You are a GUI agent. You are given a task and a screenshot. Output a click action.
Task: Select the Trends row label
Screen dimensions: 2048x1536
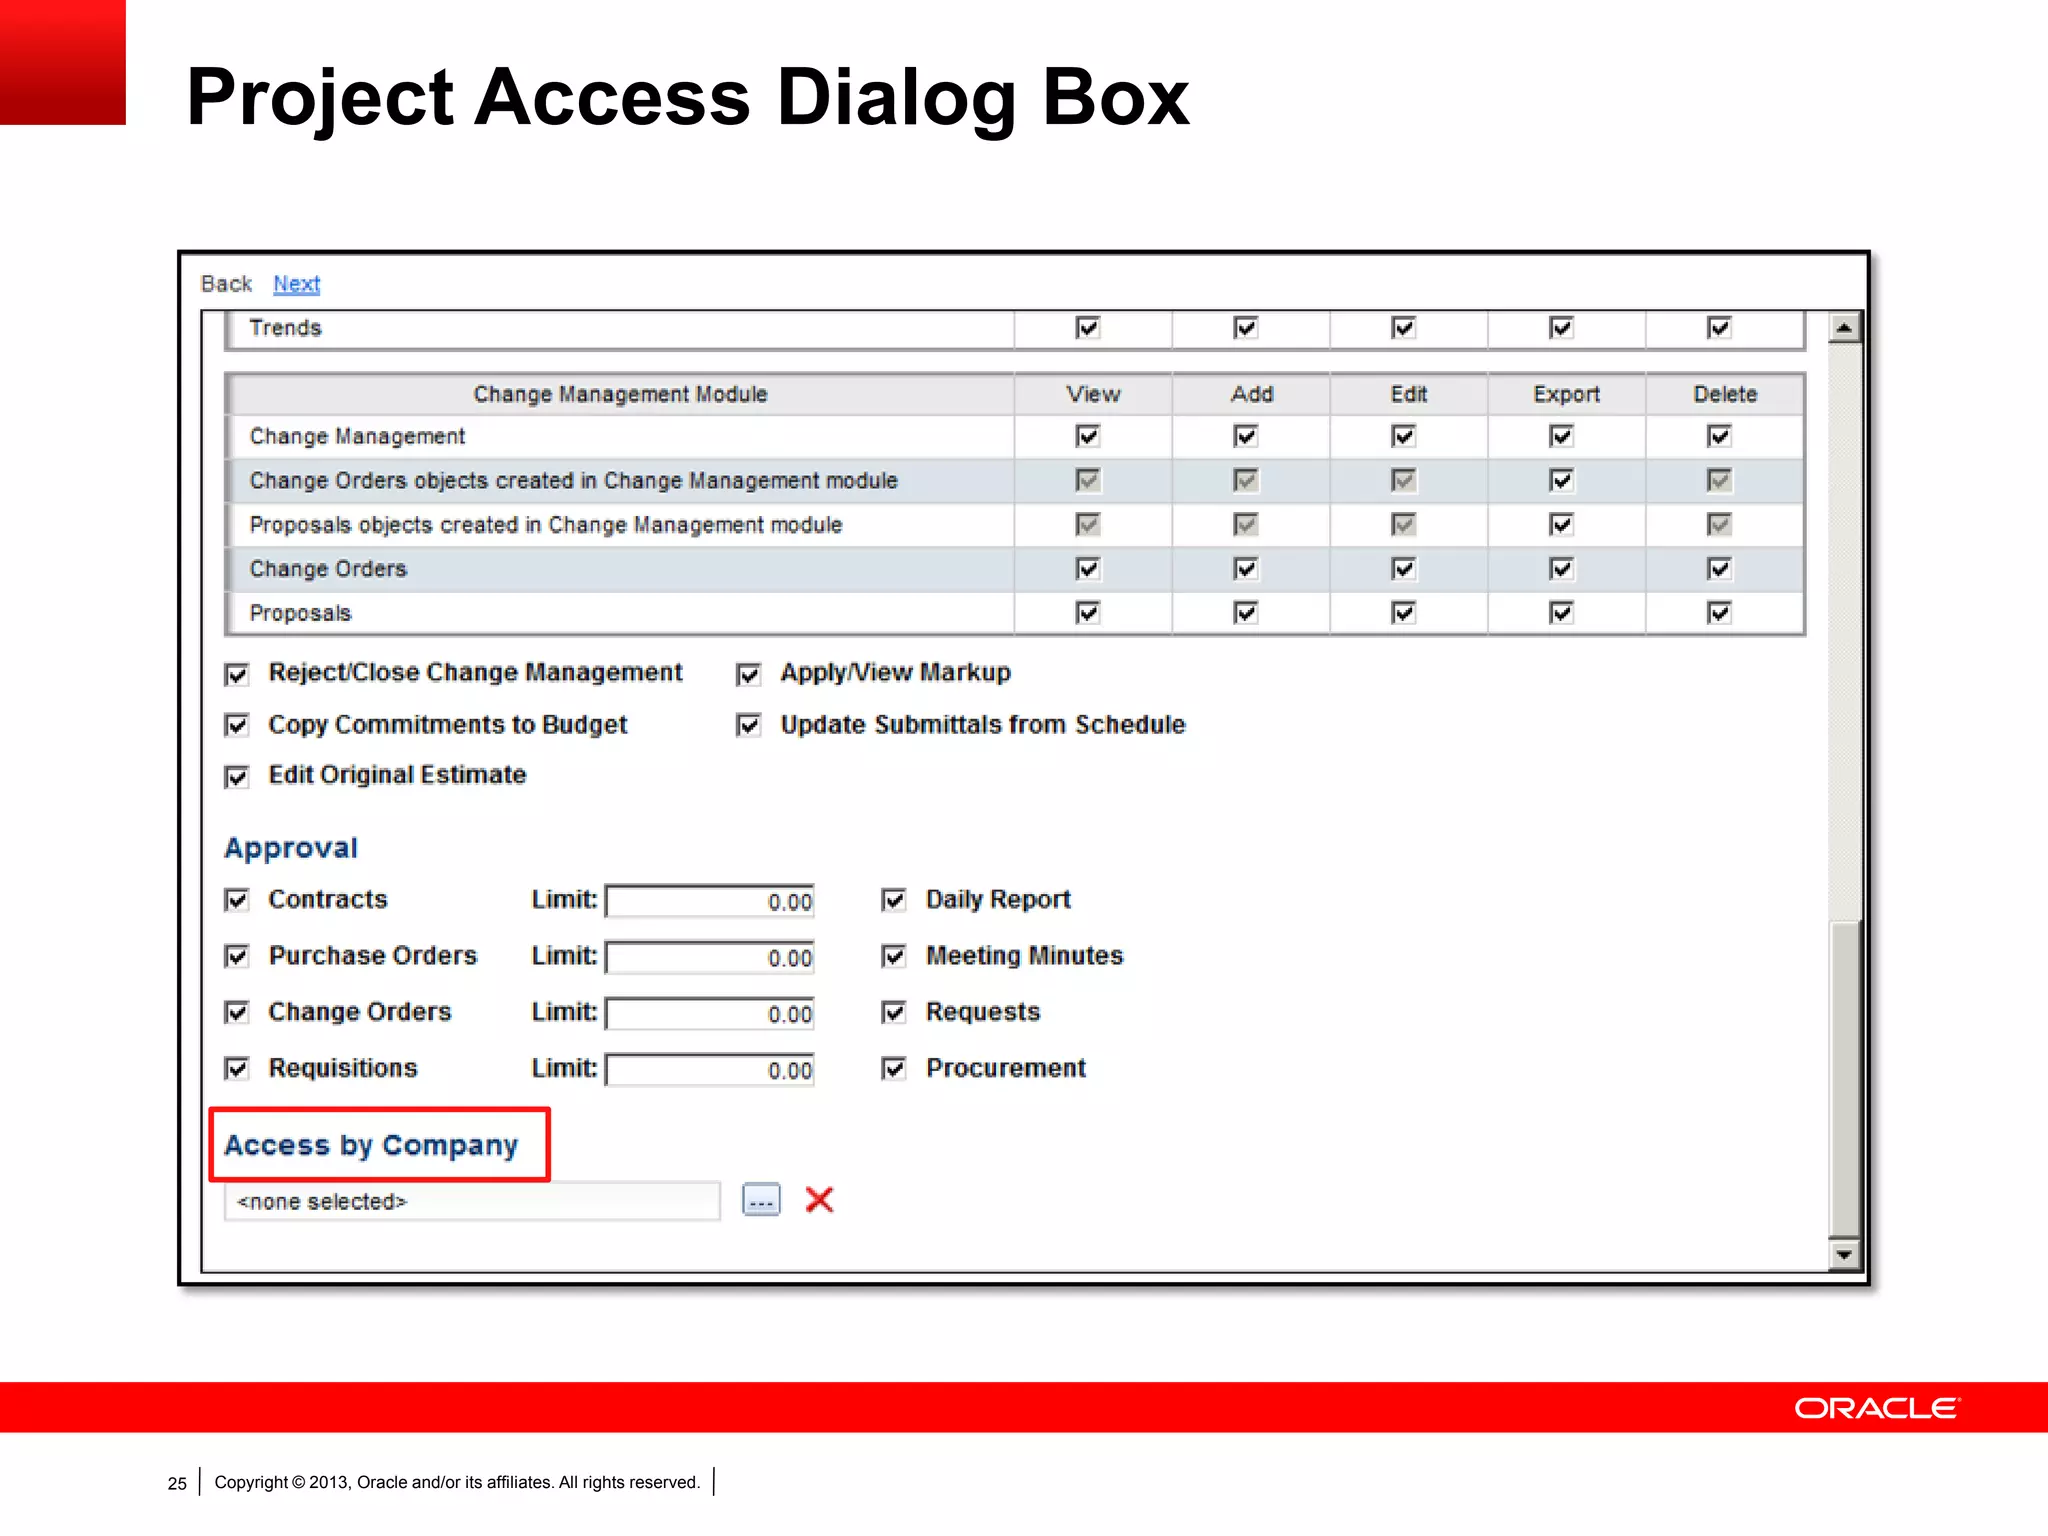[x=285, y=328]
